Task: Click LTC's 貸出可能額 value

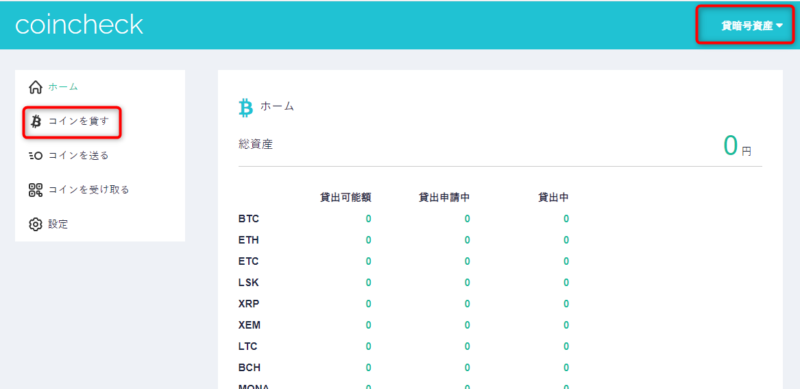Action: [368, 347]
